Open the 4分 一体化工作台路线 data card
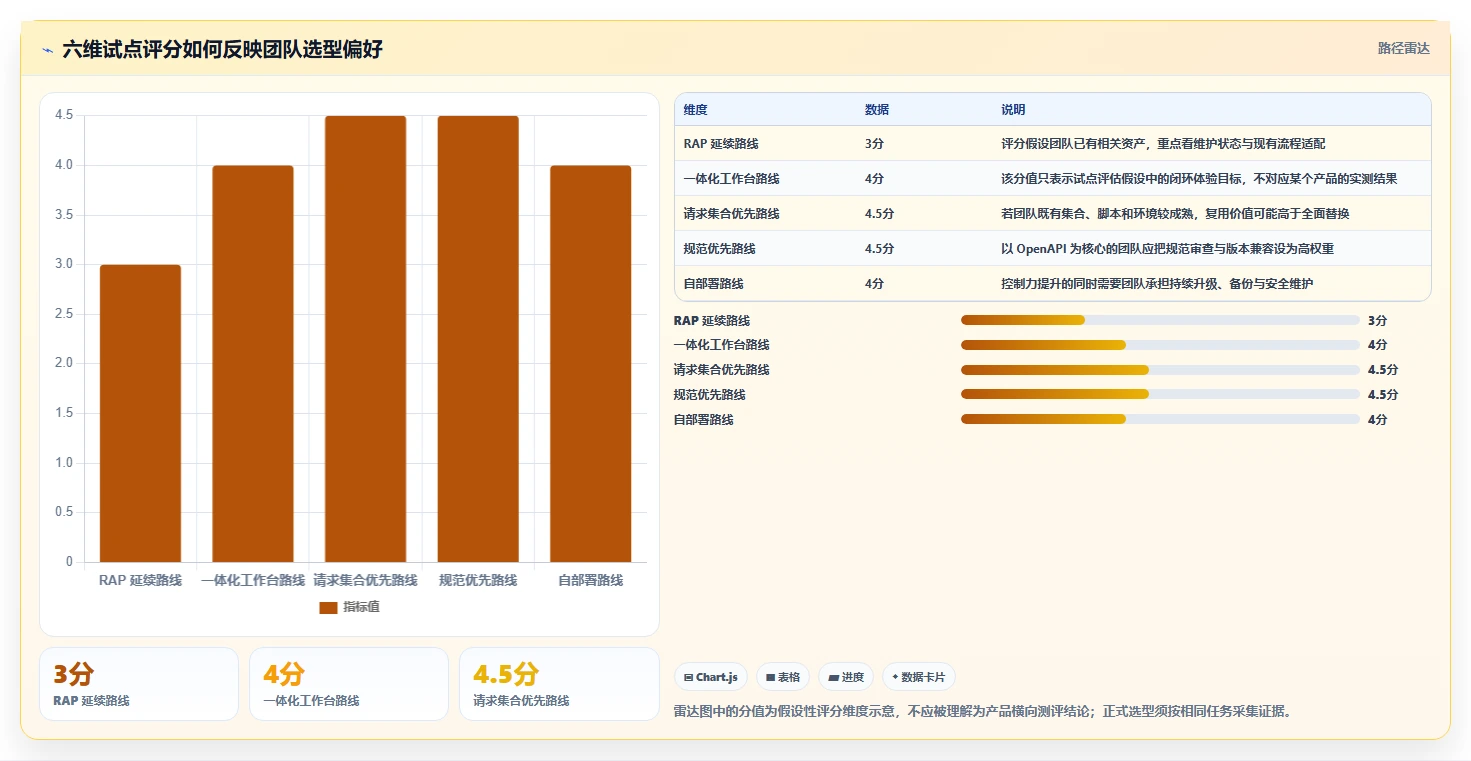The image size is (1471, 761). (x=349, y=684)
